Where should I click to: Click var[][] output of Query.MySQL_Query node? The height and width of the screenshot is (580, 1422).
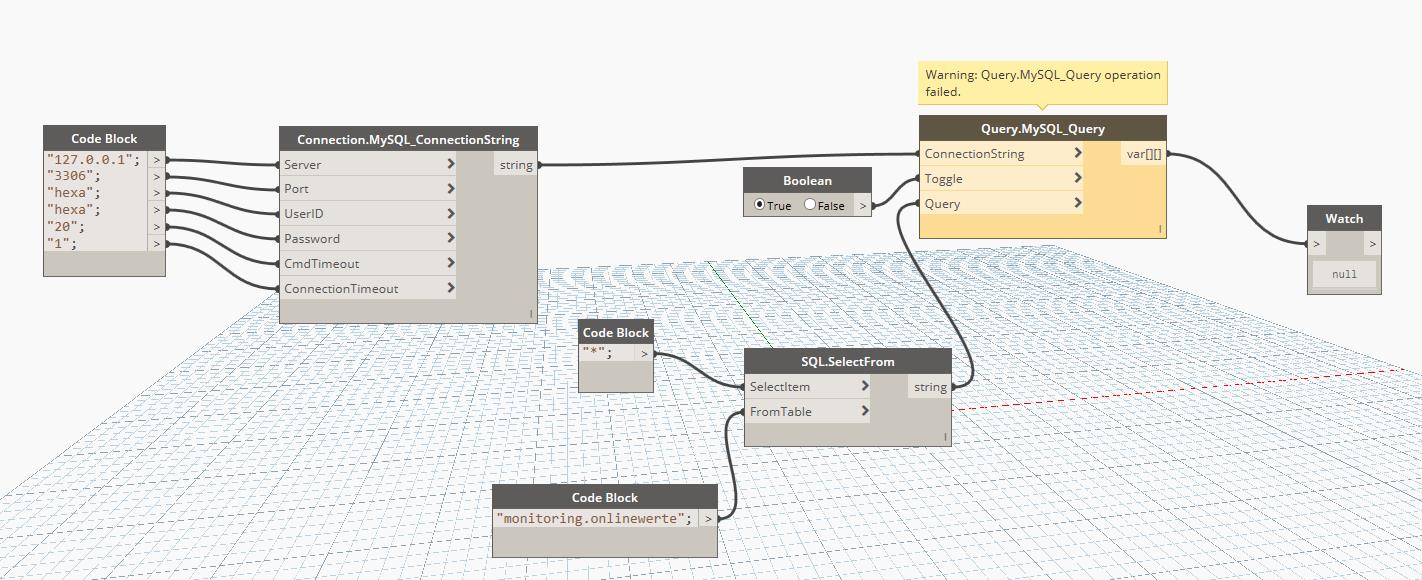point(1143,154)
